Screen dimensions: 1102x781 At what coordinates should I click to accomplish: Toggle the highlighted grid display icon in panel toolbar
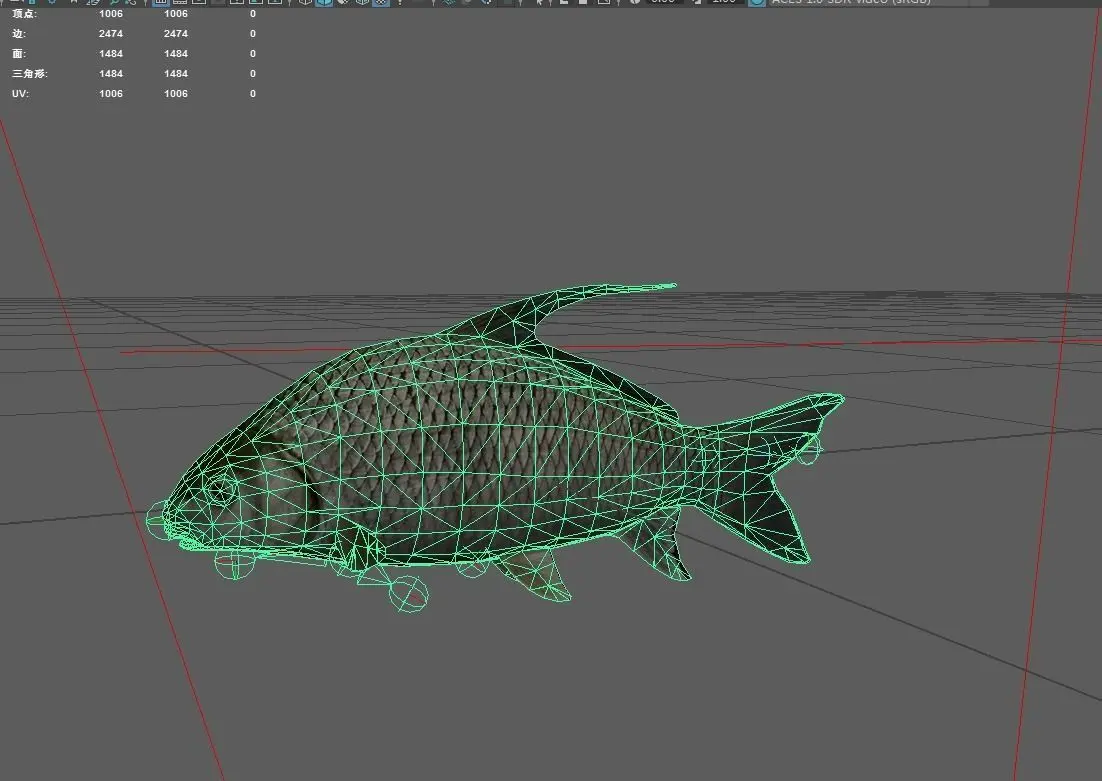point(161,2)
